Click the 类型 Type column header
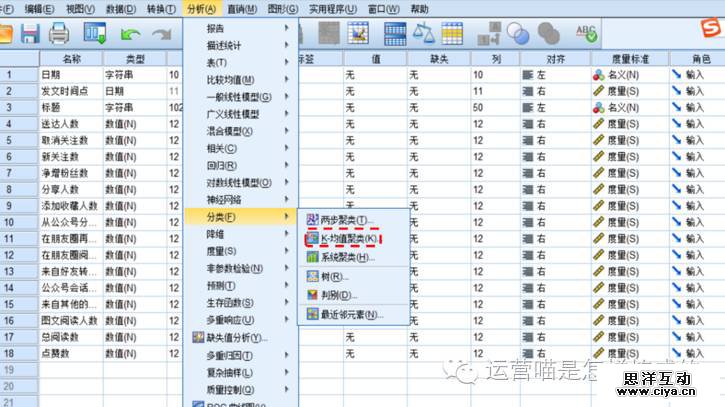This screenshot has width=725, height=407. point(135,59)
